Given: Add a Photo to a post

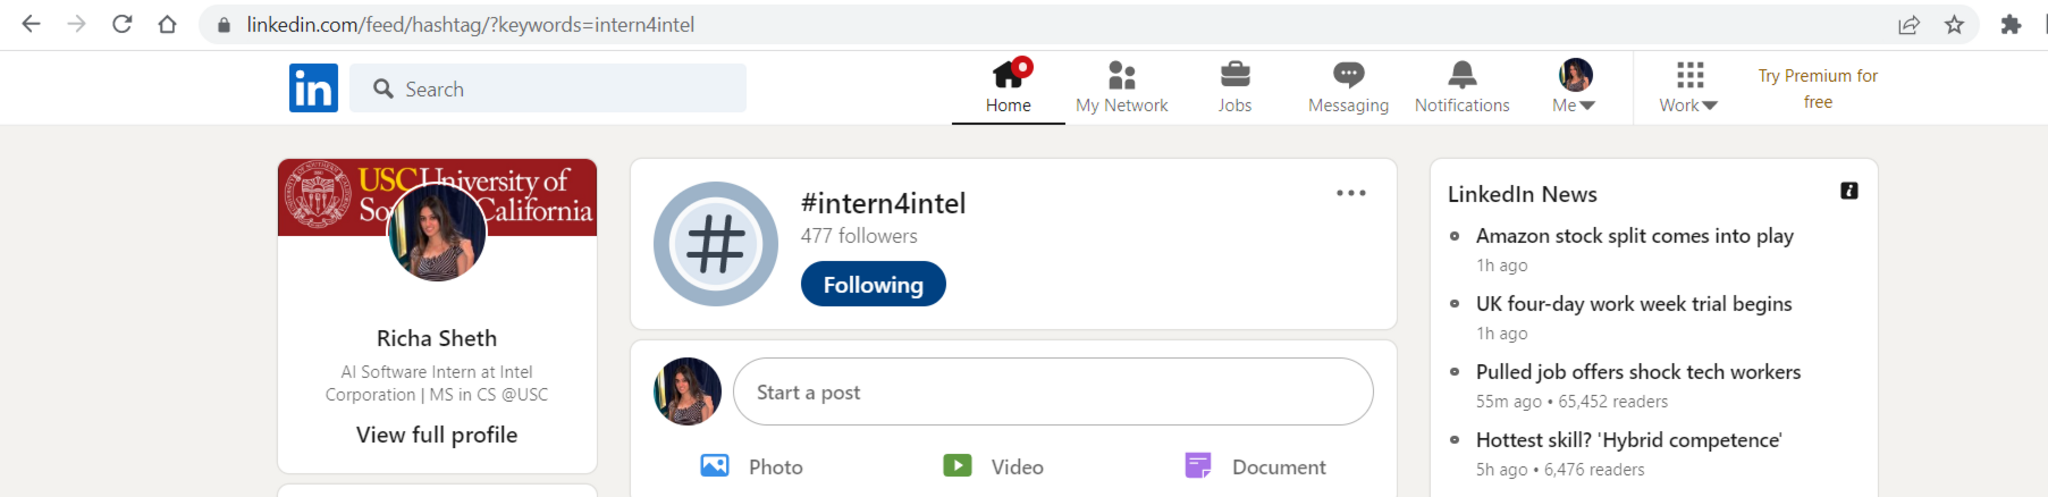Looking at the screenshot, I should (x=752, y=466).
